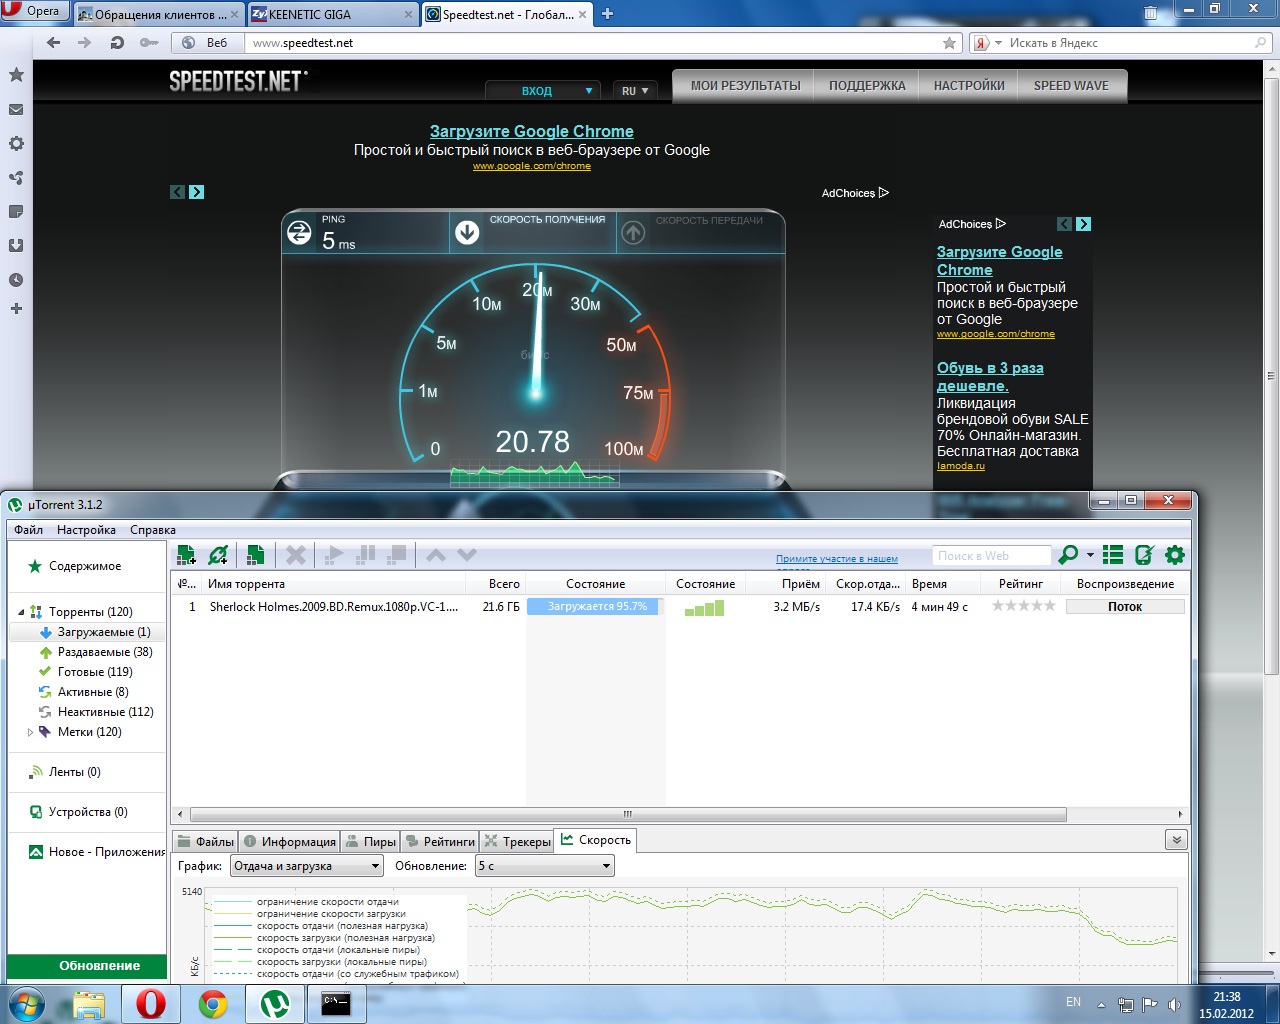Click the Поток streaming button

coord(1124,607)
